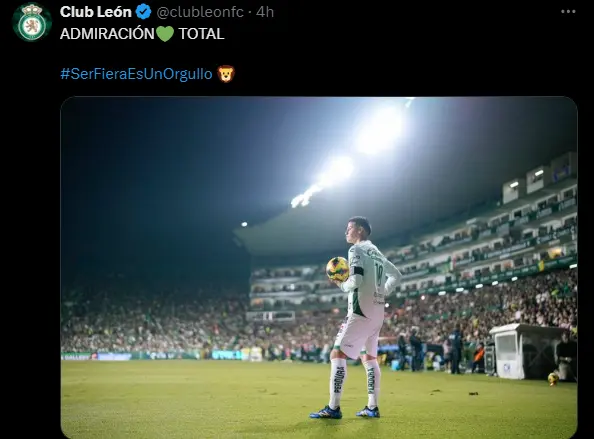Follow the #SerFieraEsUnOrgullo hashtag
594x439 pixels.
(136, 73)
